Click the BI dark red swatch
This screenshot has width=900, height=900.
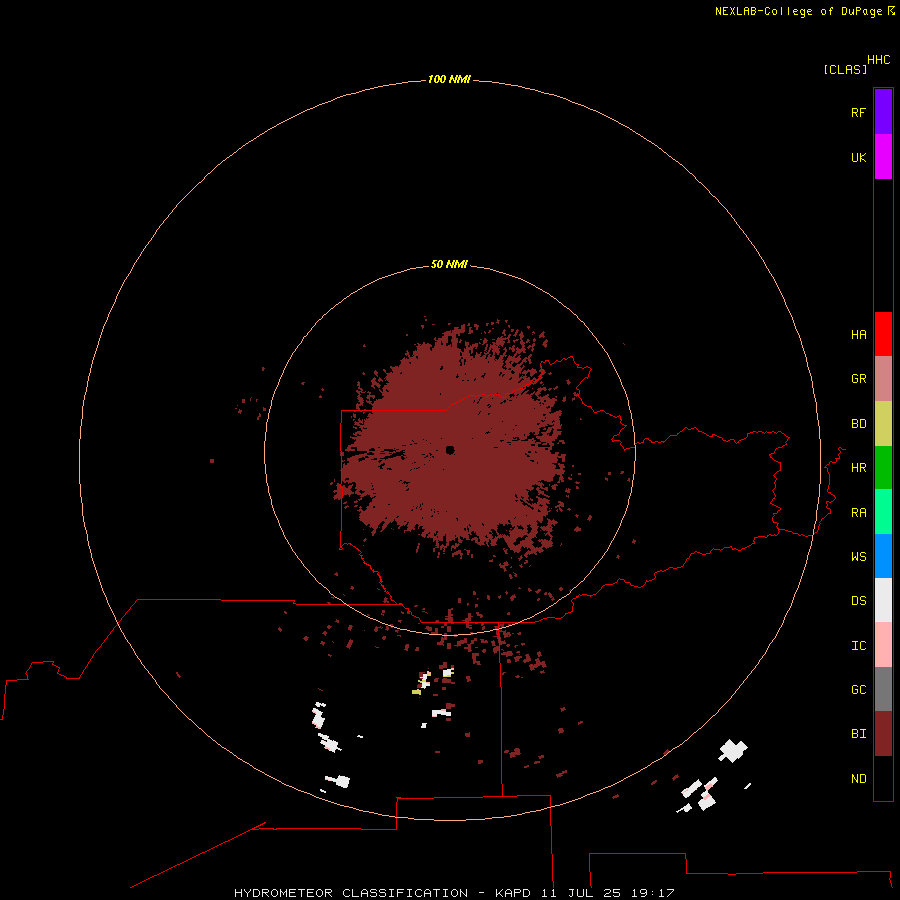(x=883, y=734)
